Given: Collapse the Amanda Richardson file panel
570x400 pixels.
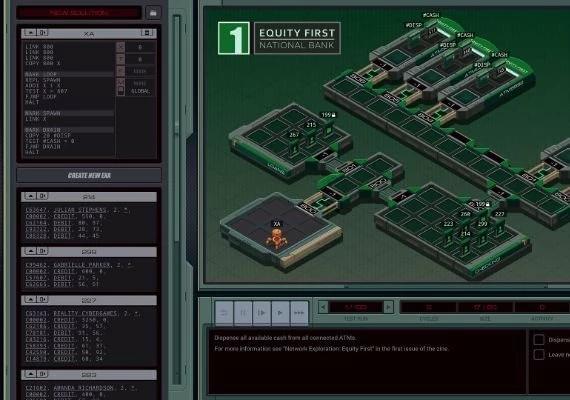Looking at the screenshot, I should click(x=31, y=374).
